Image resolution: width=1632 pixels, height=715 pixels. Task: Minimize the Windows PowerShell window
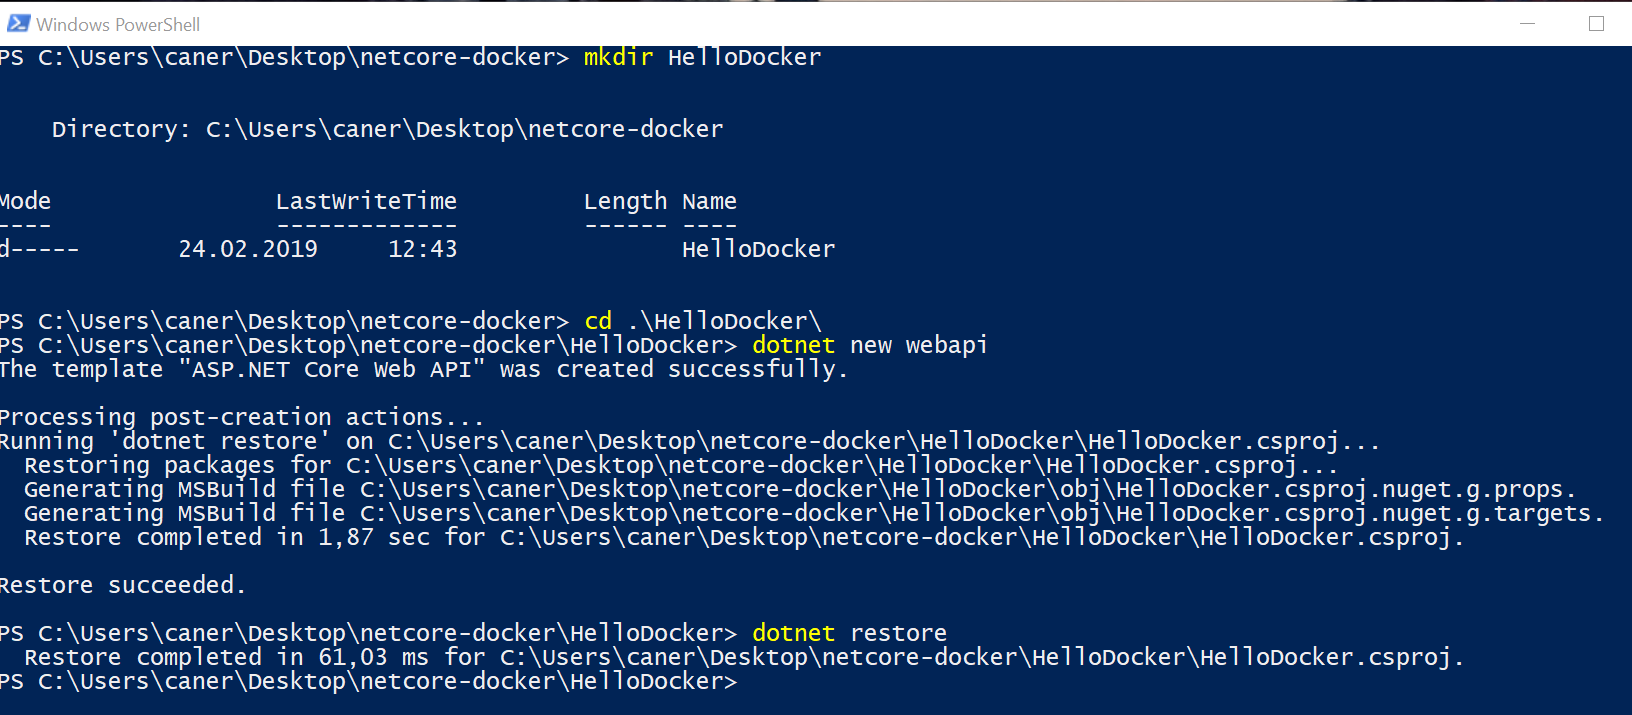tap(1527, 23)
